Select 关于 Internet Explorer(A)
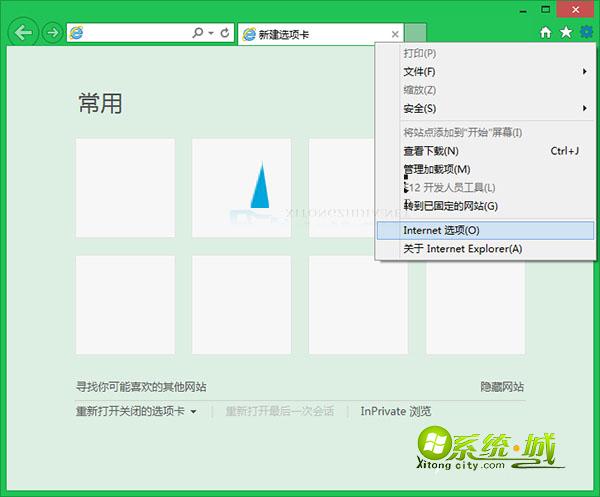 [485, 249]
